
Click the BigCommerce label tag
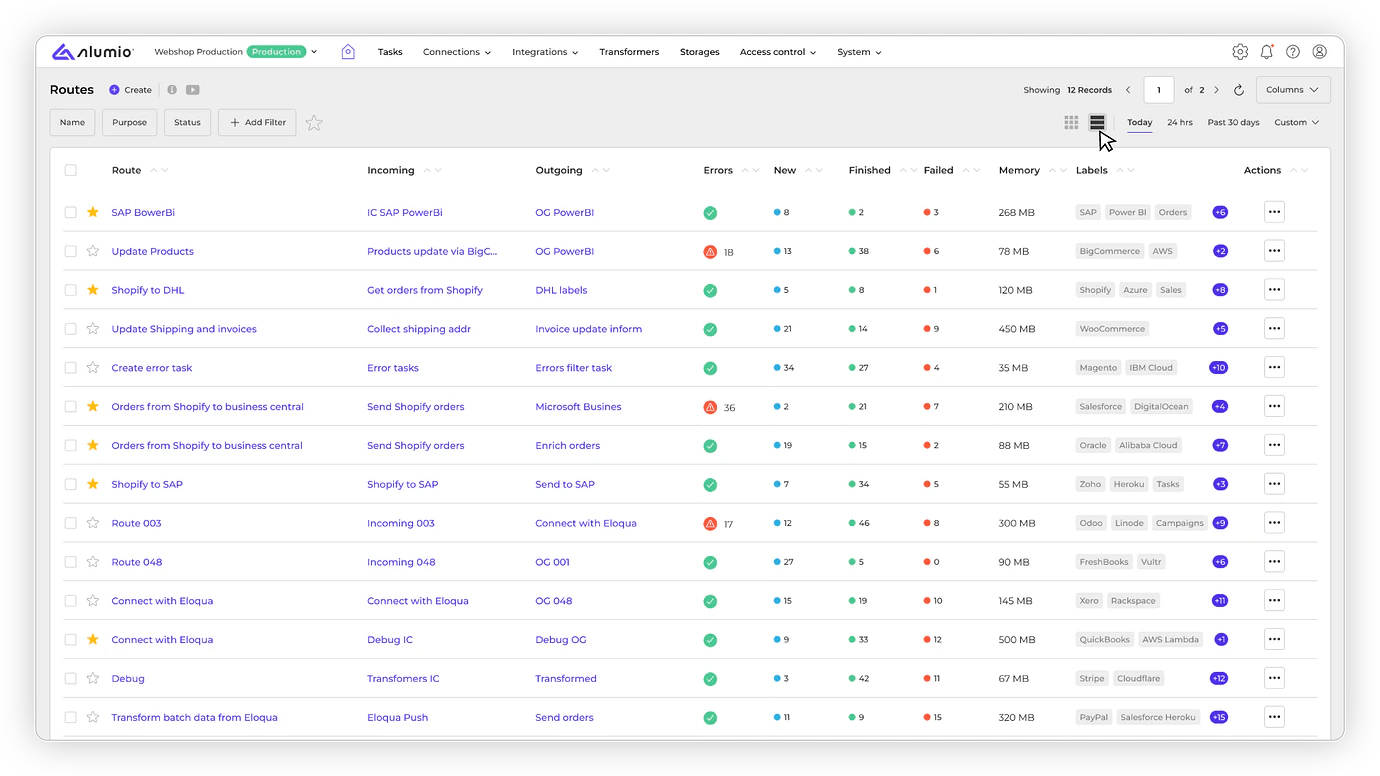point(1109,251)
